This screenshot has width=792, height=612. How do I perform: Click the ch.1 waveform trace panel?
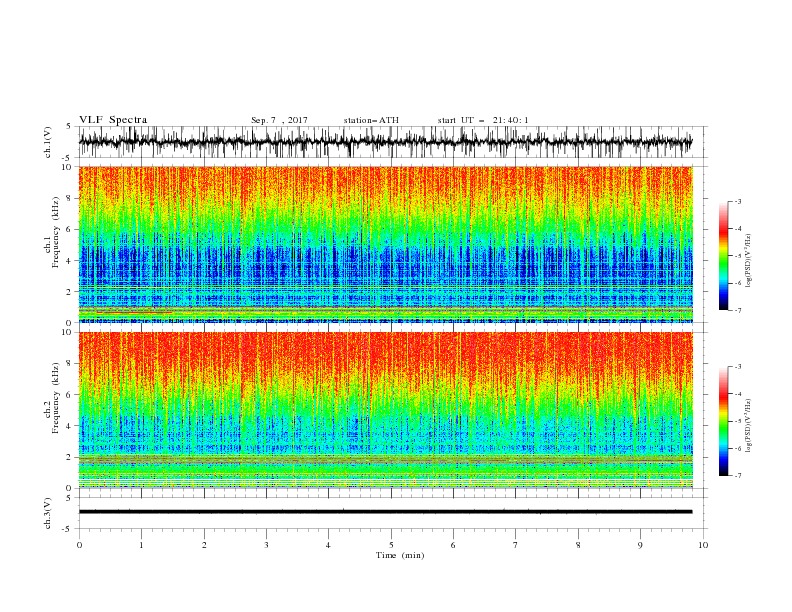393,142
